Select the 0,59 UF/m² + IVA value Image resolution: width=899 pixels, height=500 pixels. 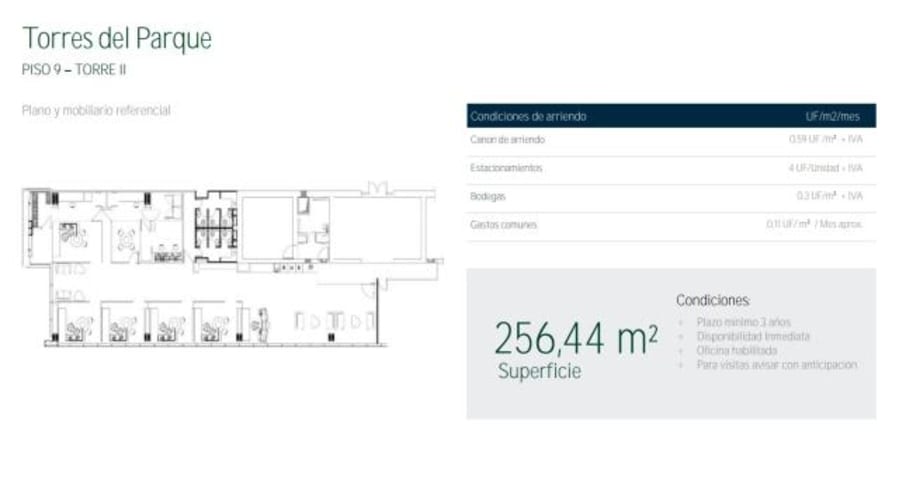click(825, 140)
